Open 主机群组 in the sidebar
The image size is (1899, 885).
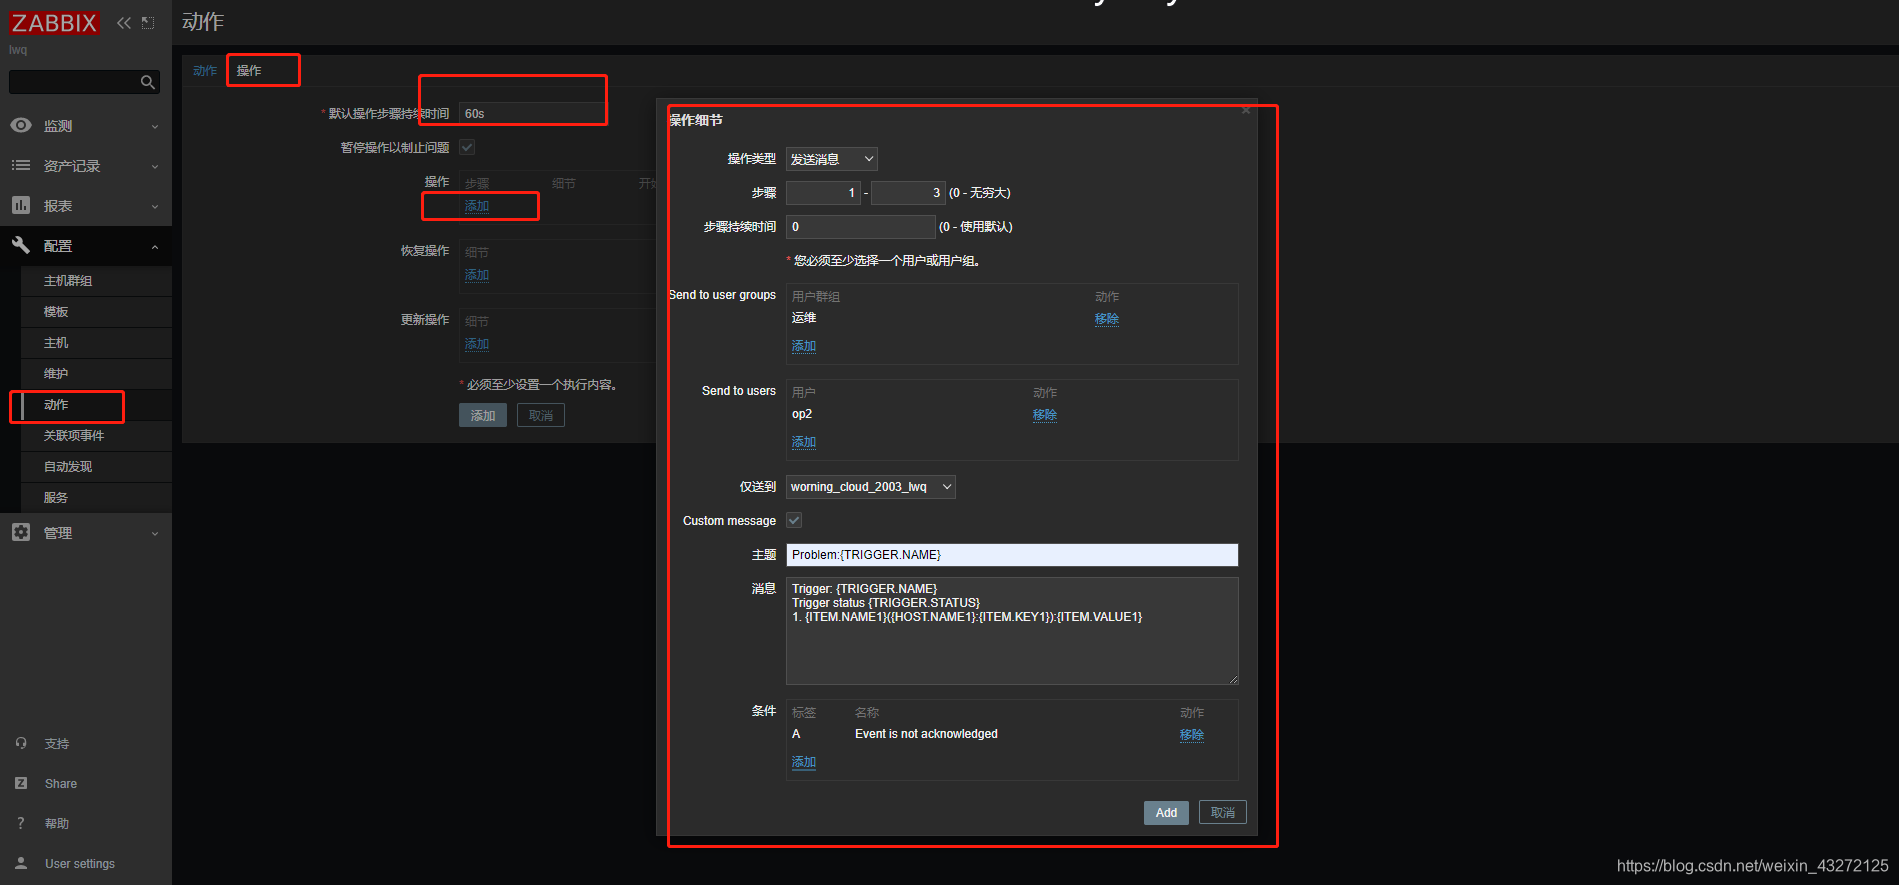68,281
